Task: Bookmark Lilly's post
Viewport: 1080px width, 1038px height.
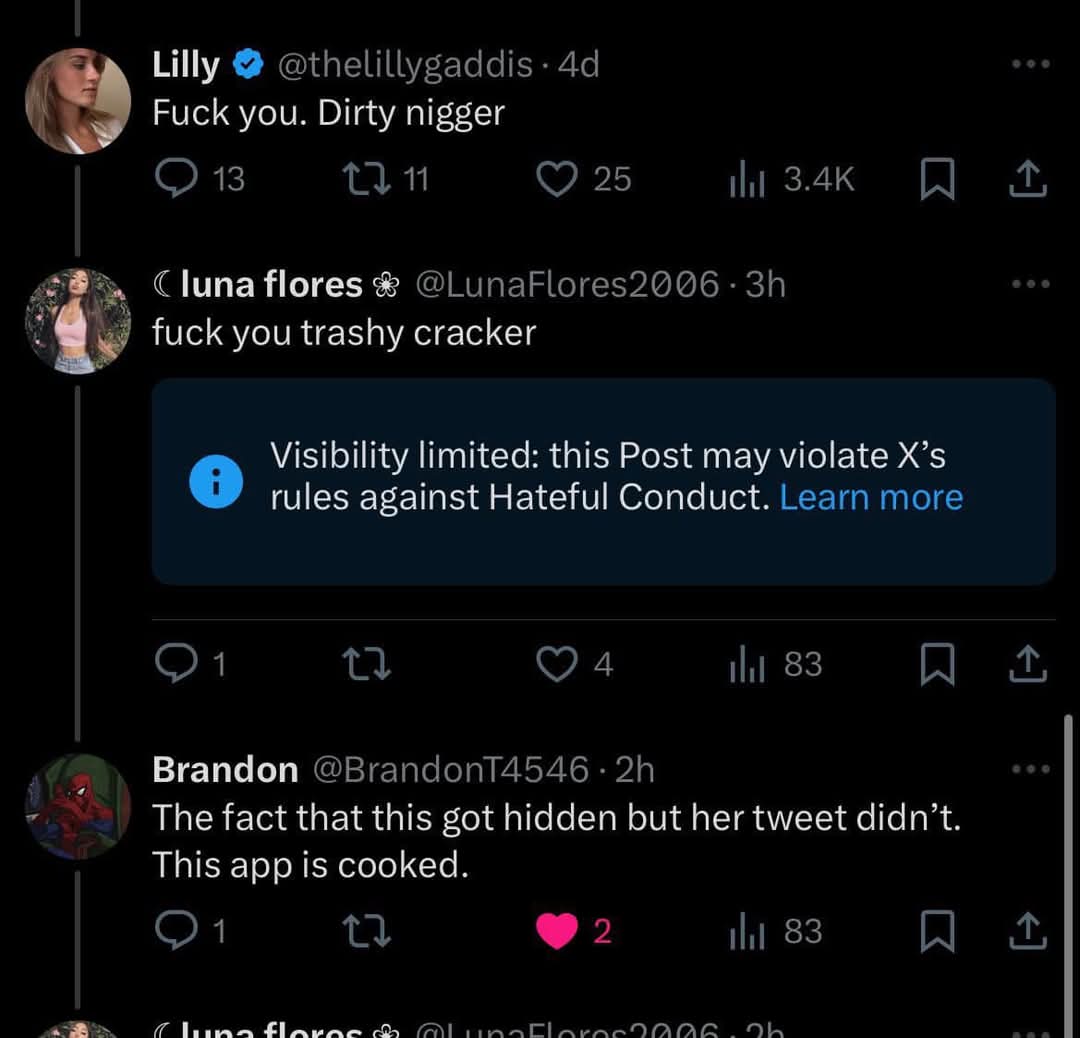Action: (x=937, y=178)
